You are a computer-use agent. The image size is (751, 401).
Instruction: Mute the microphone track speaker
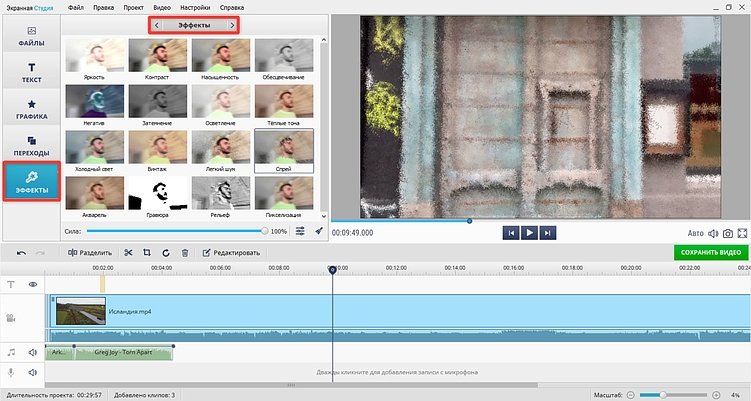[33, 372]
